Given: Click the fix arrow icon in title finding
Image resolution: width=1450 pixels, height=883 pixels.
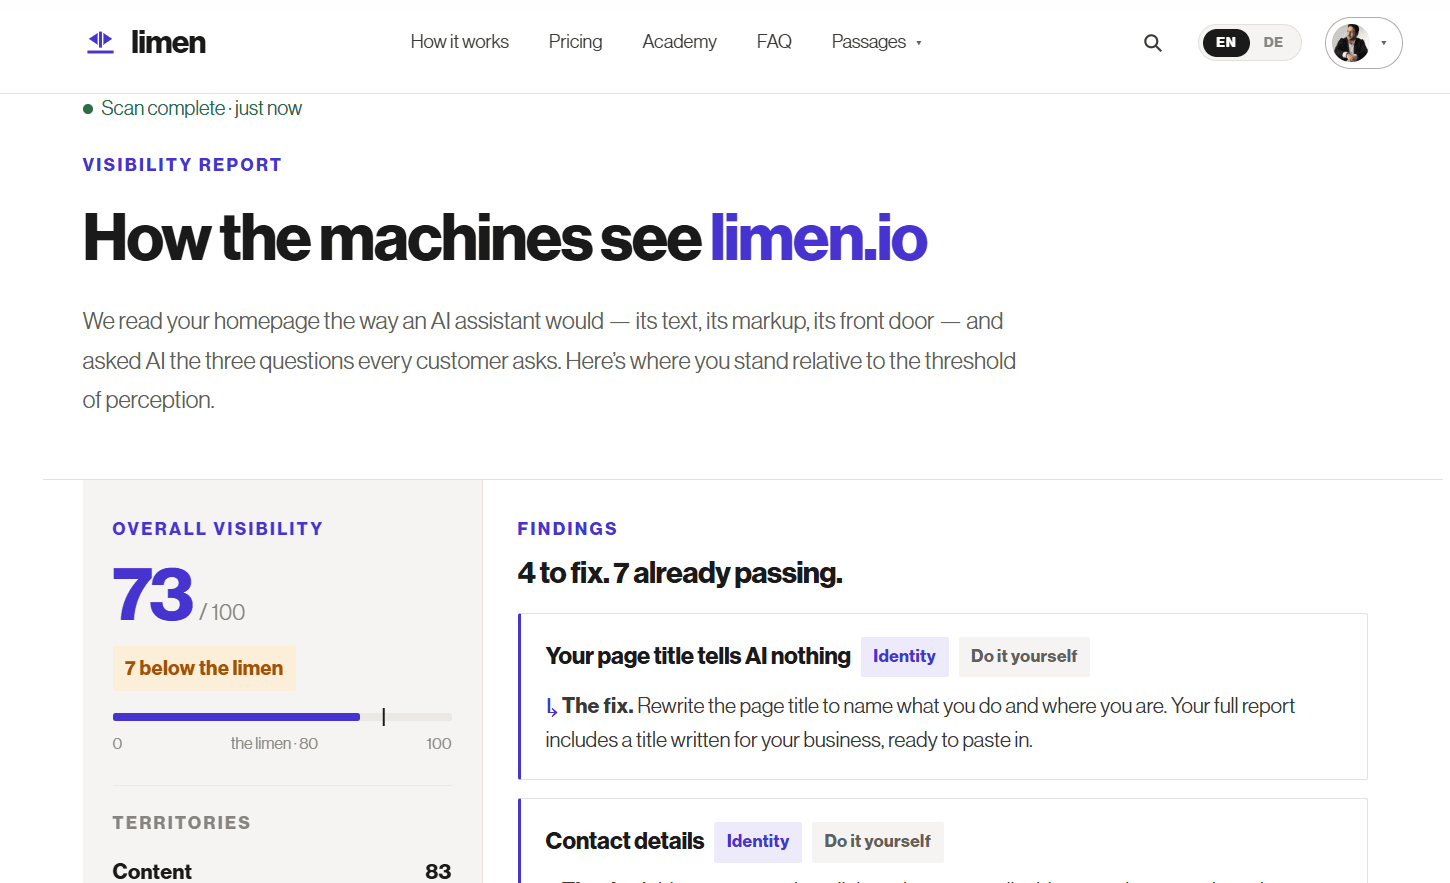Looking at the screenshot, I should coord(552,708).
